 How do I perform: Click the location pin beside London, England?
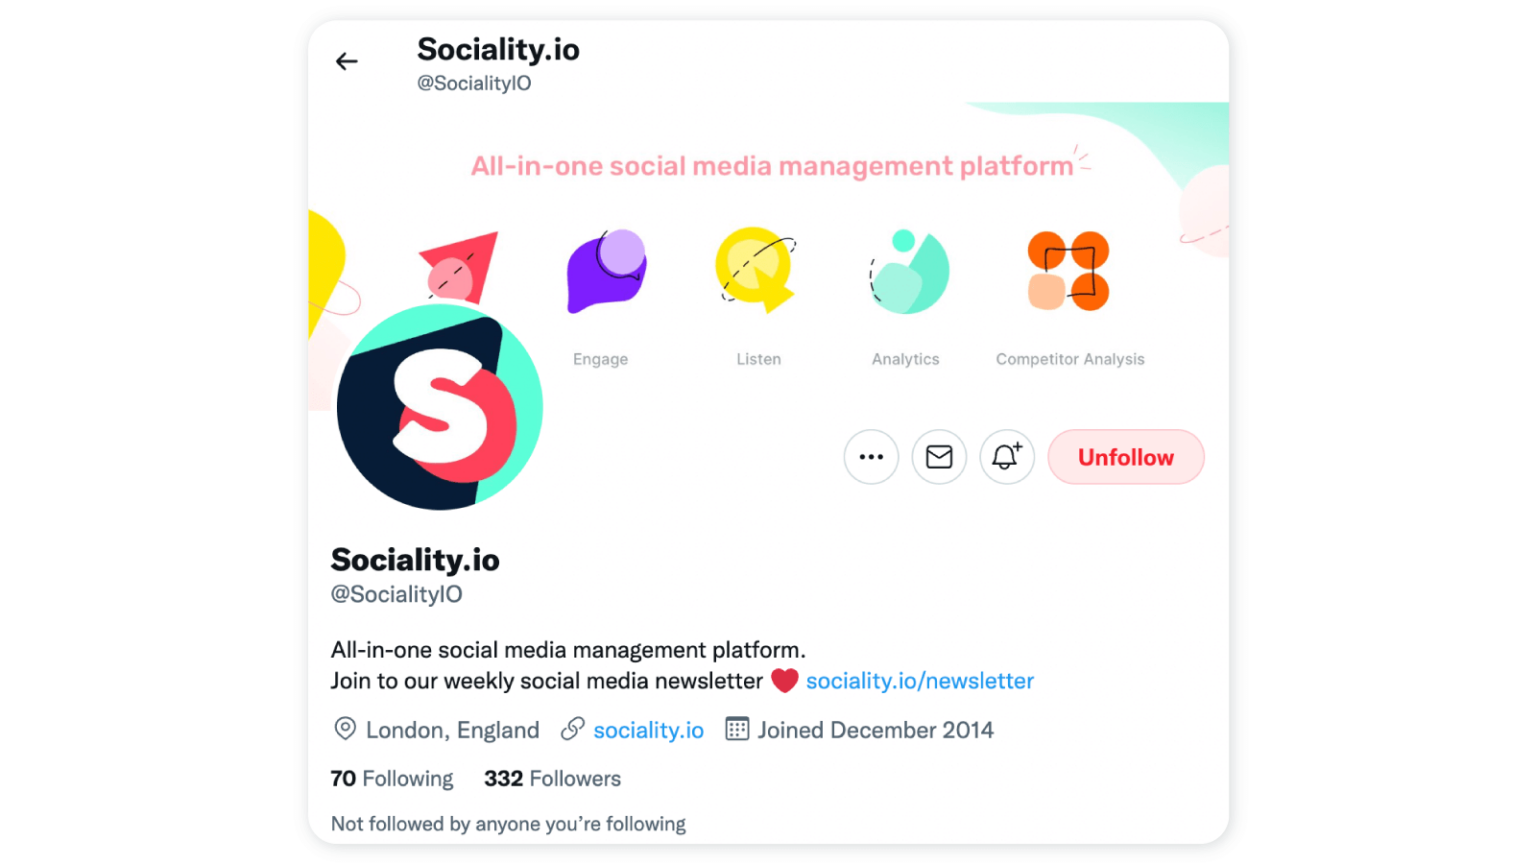tap(344, 729)
